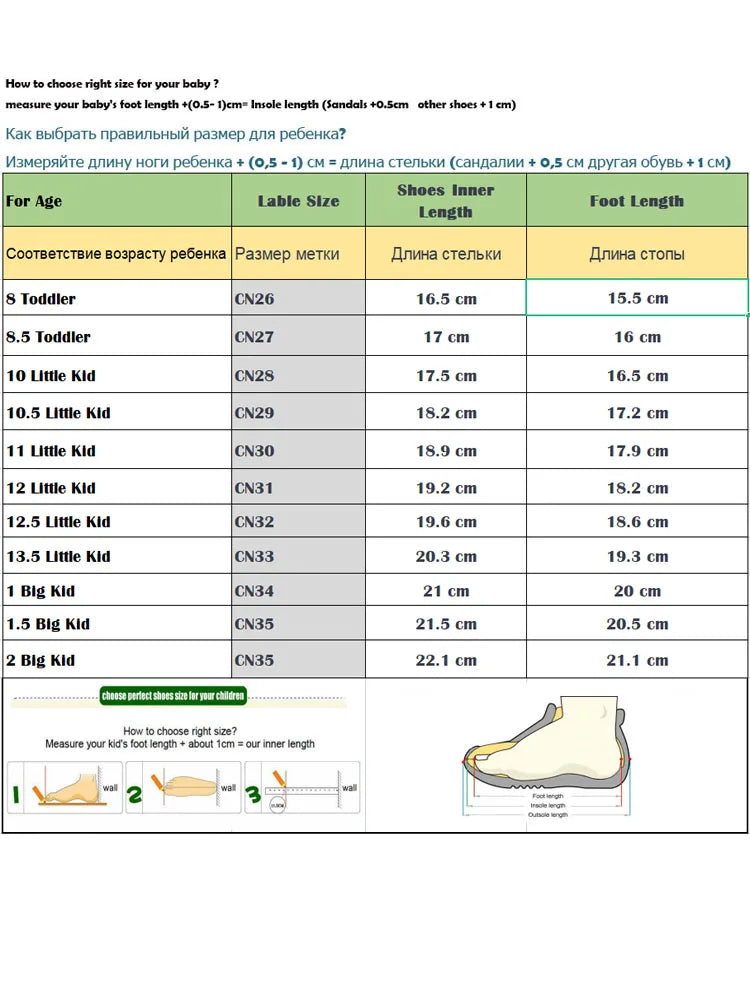750x1000 pixels.
Task: Click the Lable Size column header
Action: [298, 200]
